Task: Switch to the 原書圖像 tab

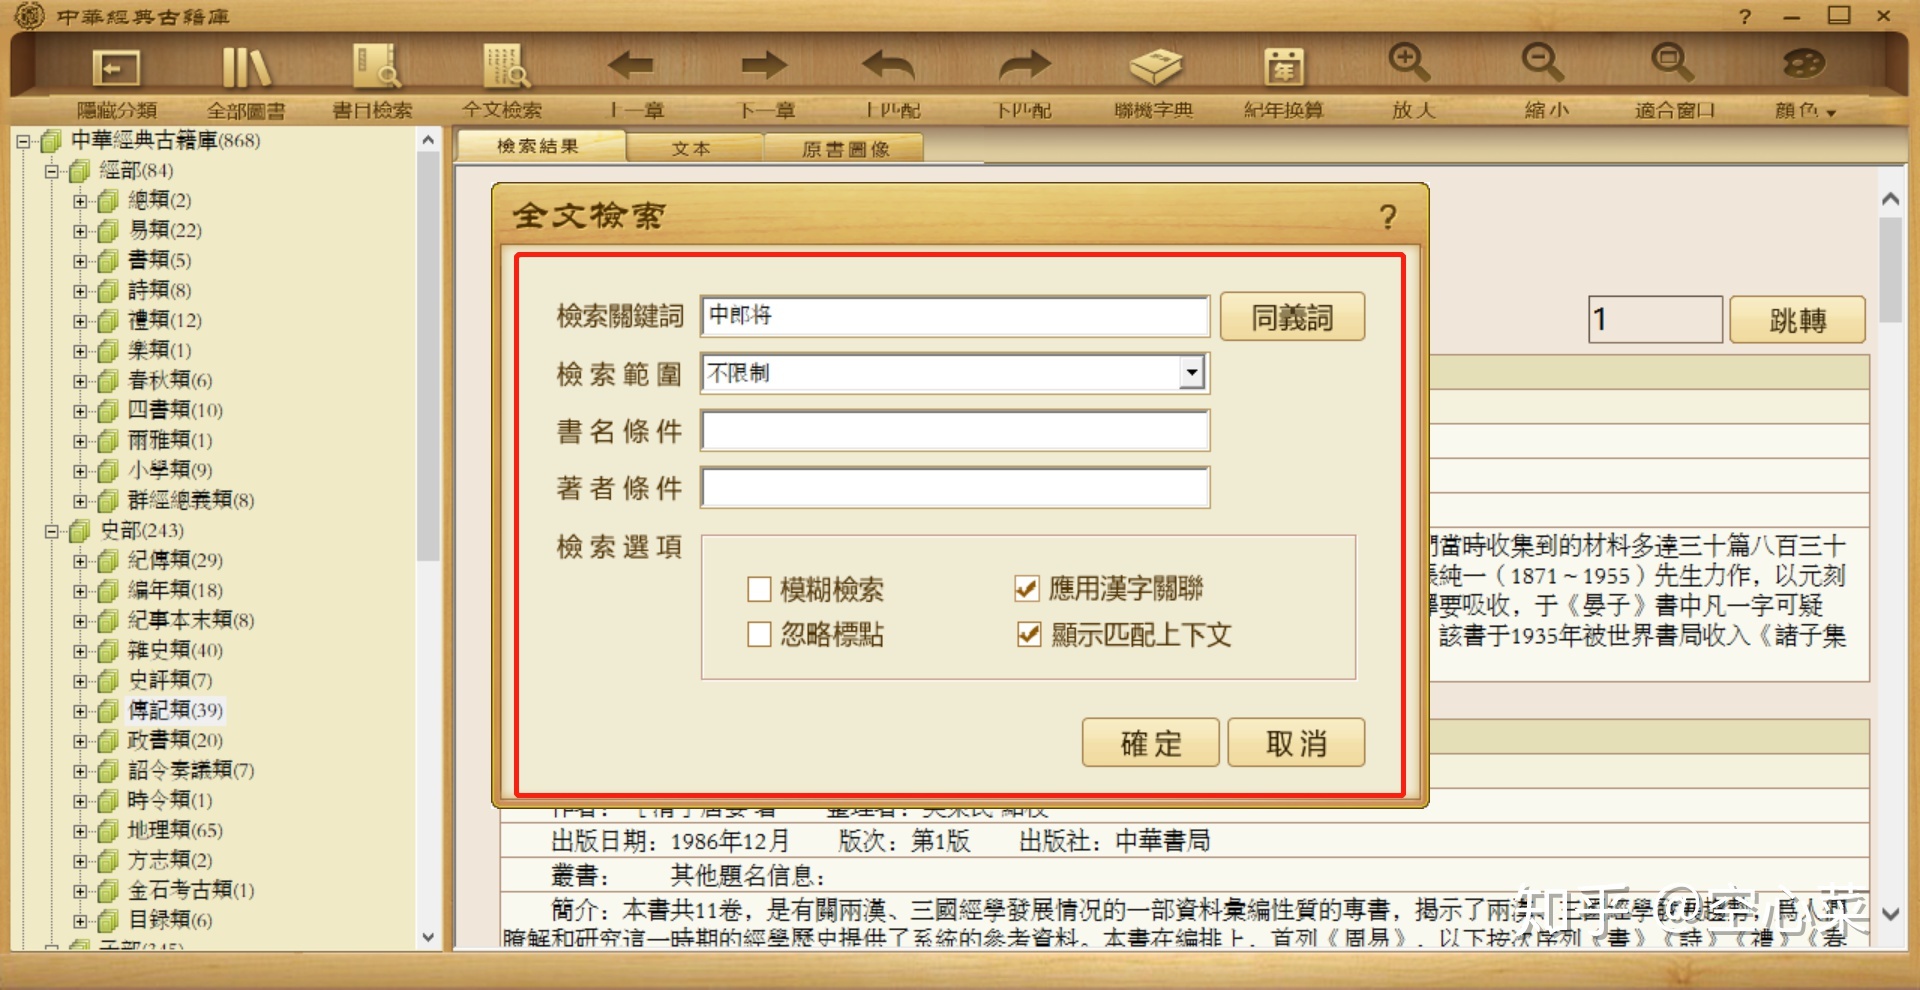Action: (845, 149)
